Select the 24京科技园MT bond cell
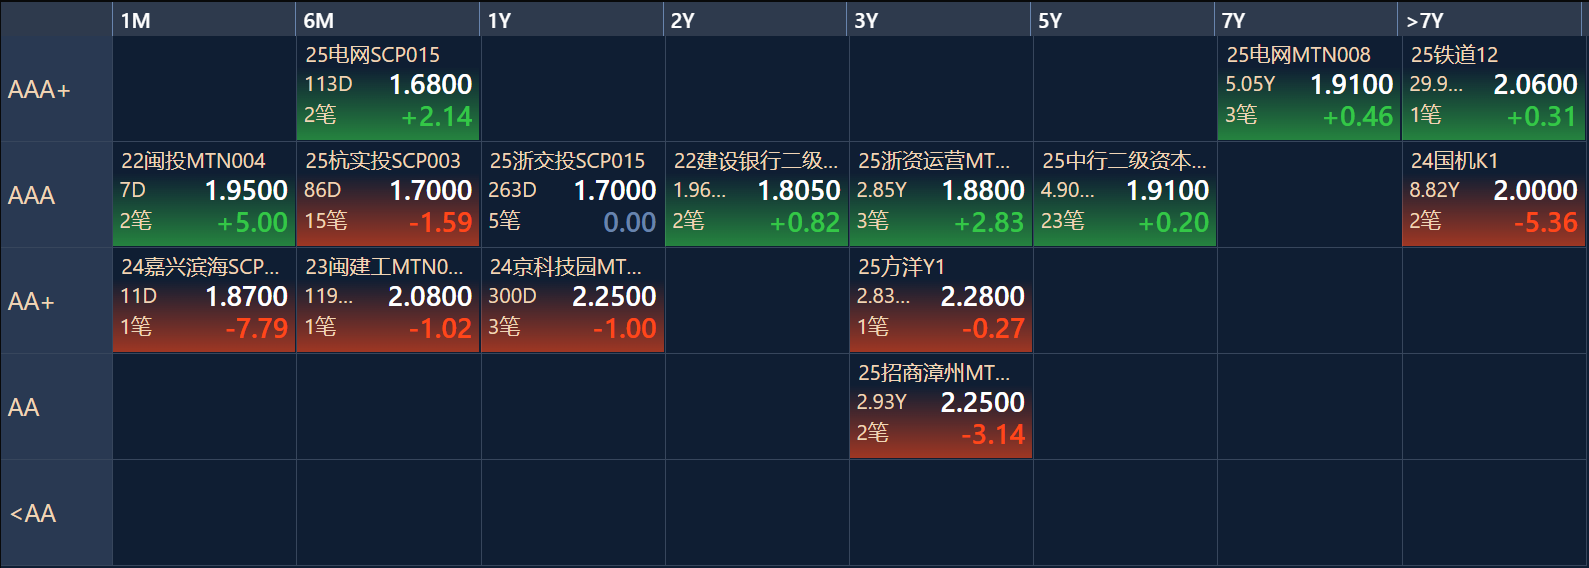1589x568 pixels. [x=573, y=300]
